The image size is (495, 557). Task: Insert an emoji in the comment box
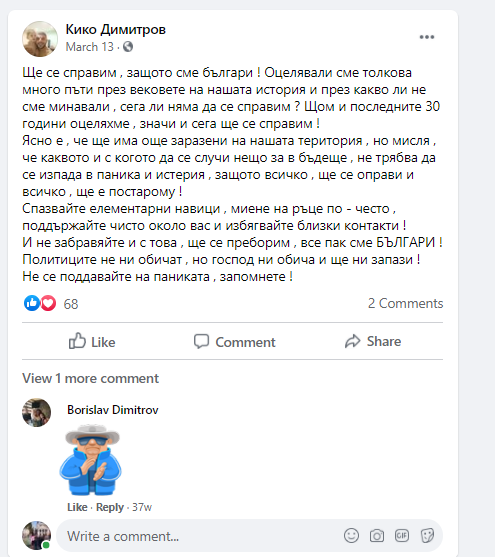(x=351, y=535)
